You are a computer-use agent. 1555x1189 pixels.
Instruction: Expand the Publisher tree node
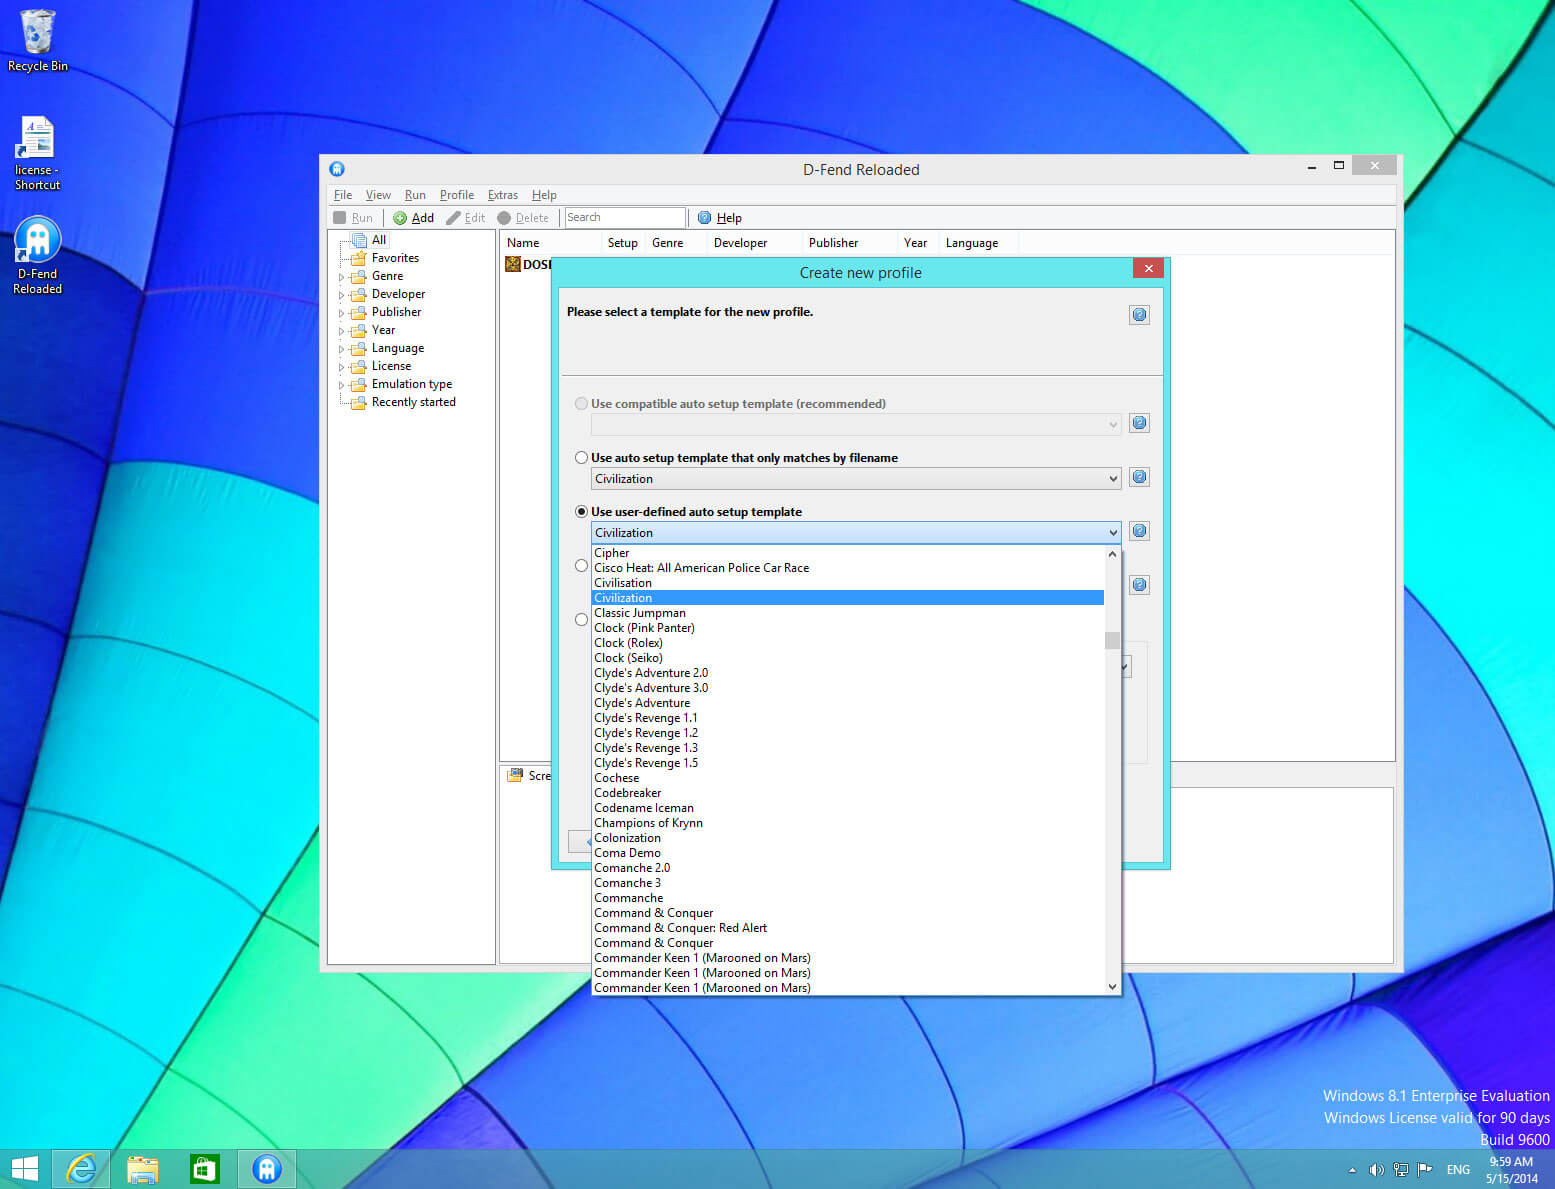coord(341,313)
